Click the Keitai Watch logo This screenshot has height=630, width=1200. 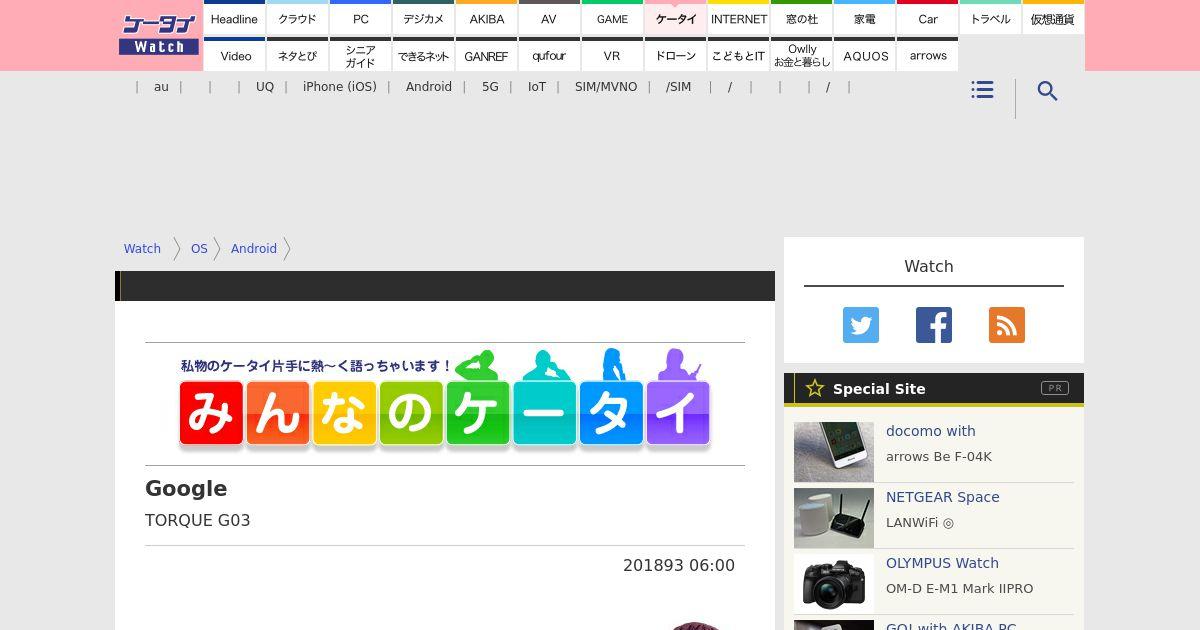[x=159, y=35]
